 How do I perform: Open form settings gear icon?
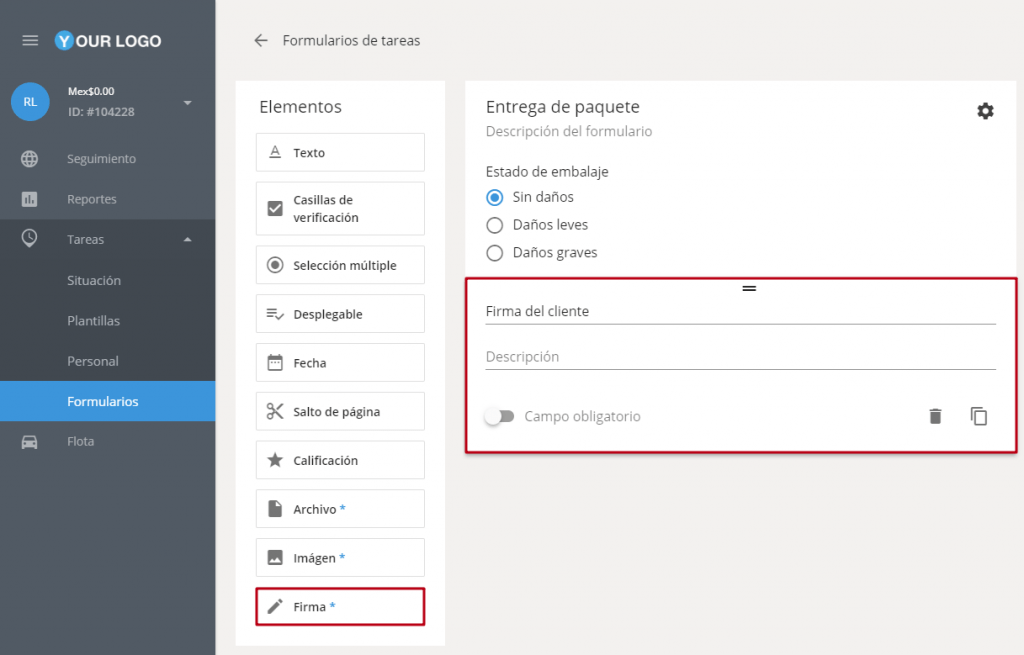985,111
